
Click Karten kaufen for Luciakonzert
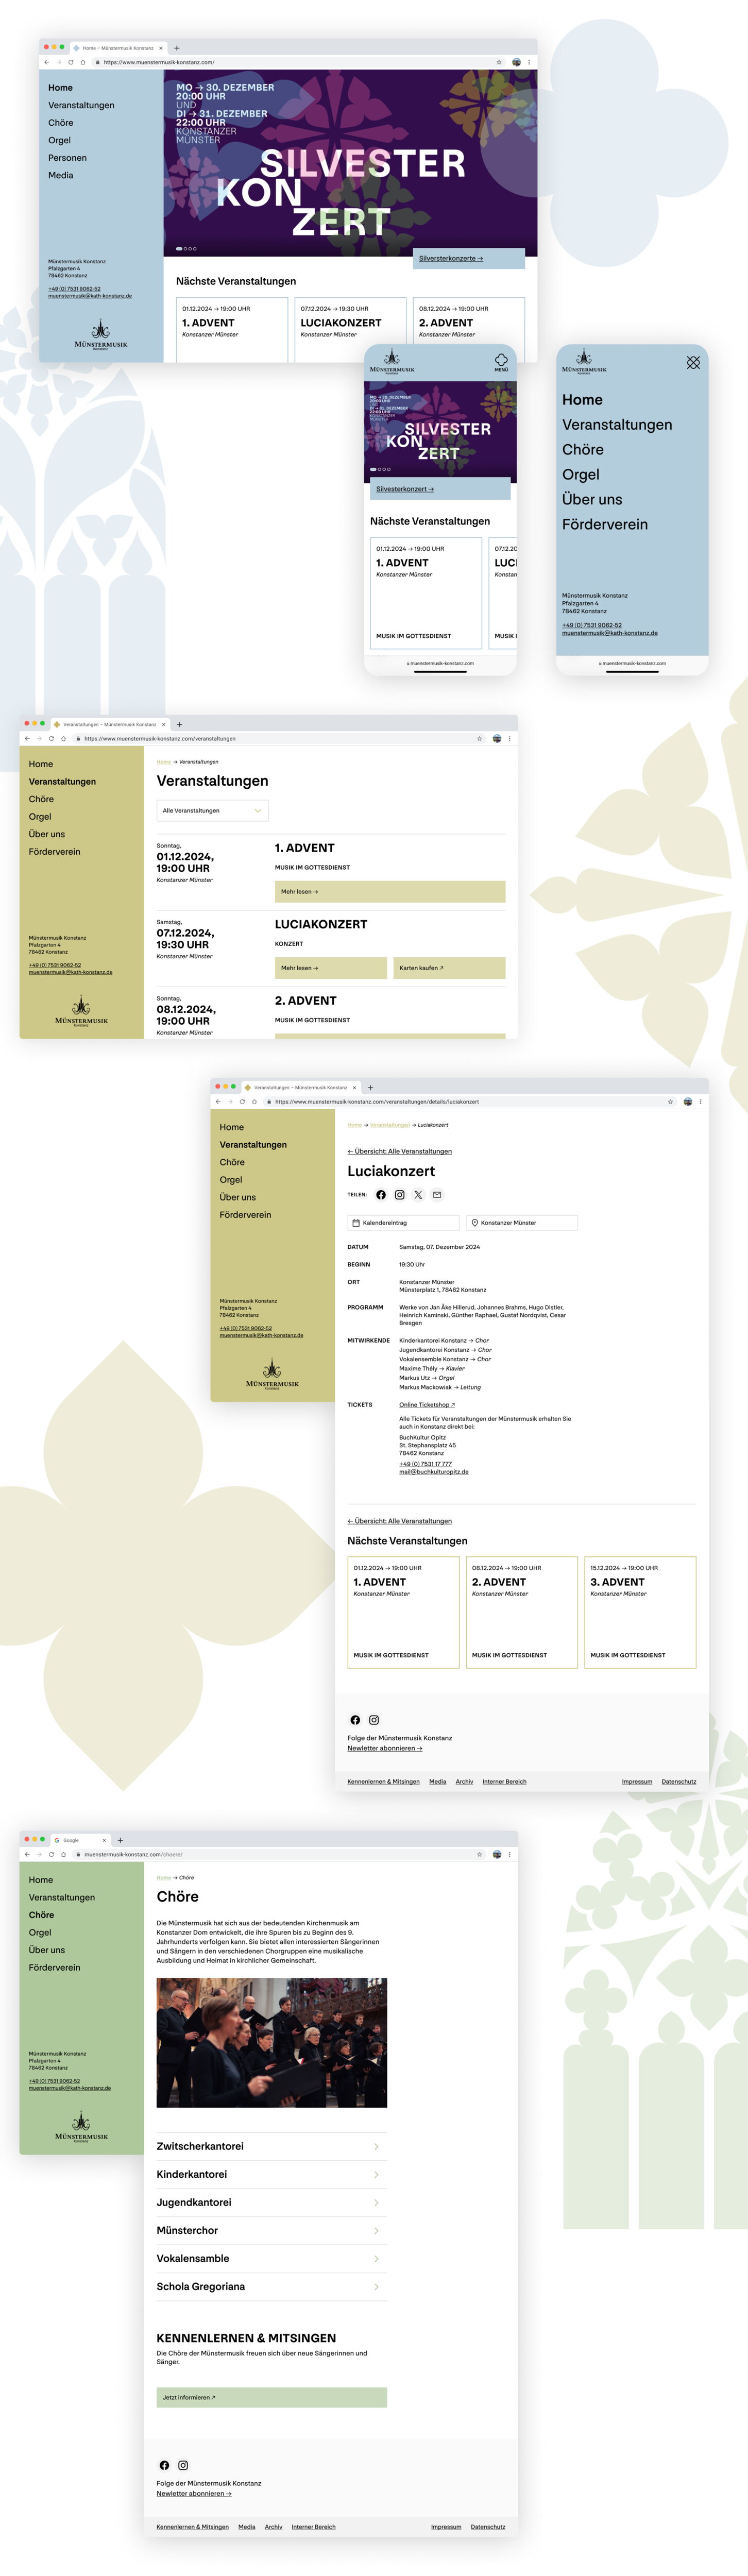(449, 968)
